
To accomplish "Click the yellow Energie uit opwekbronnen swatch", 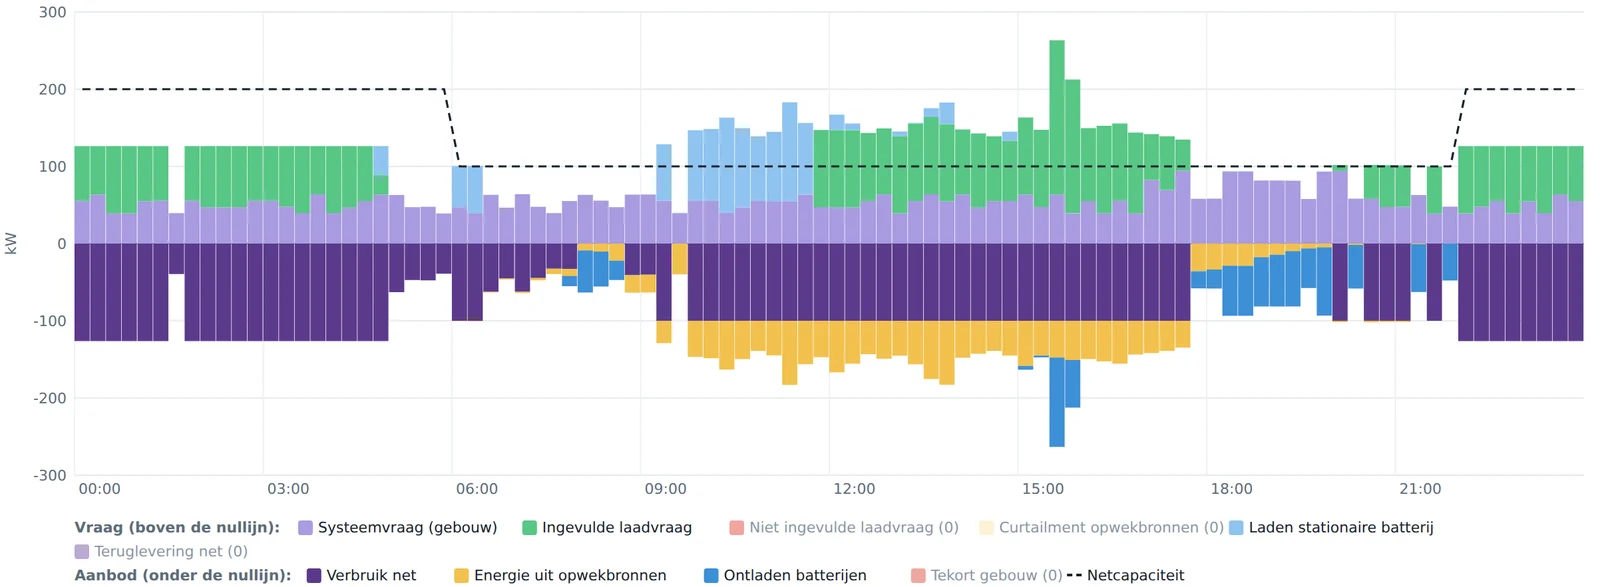I will [x=461, y=575].
